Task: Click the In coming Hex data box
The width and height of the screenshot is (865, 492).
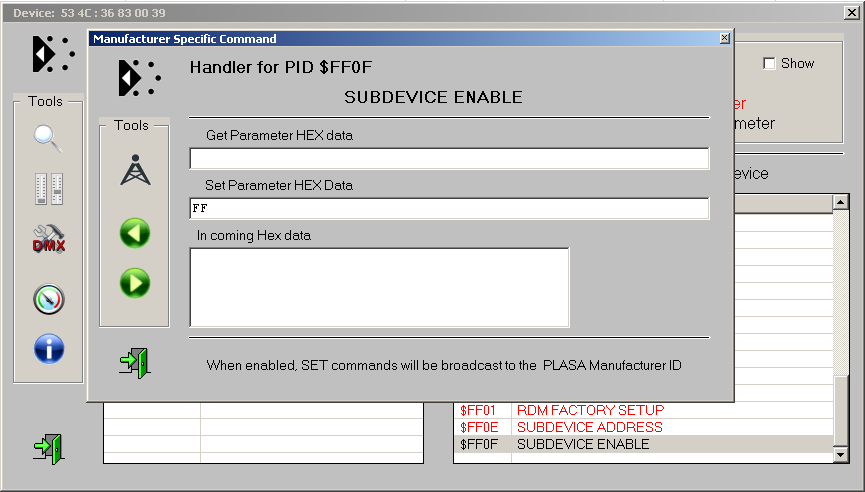Action: [x=379, y=287]
